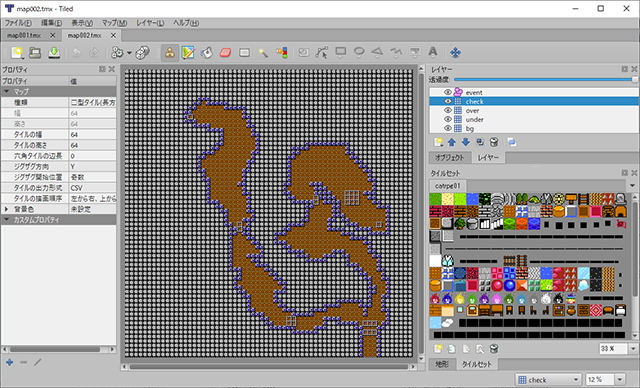Select the Stamp Brush tool
Screen dimensions: 640x388
(x=169, y=53)
